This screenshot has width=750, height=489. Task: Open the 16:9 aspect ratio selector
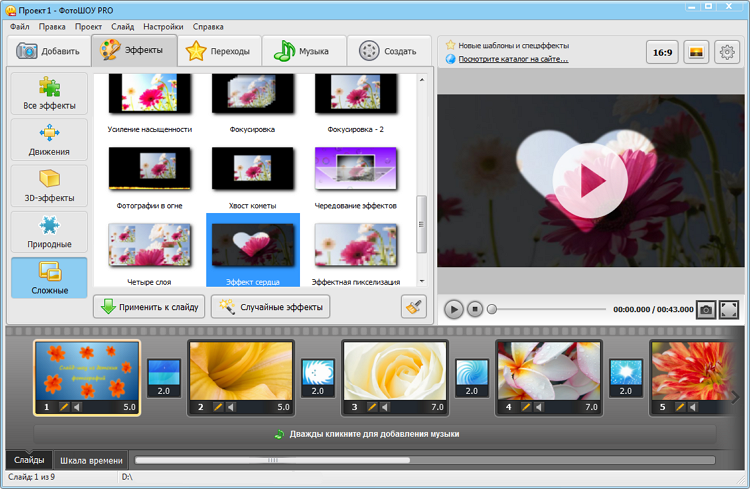(x=662, y=52)
